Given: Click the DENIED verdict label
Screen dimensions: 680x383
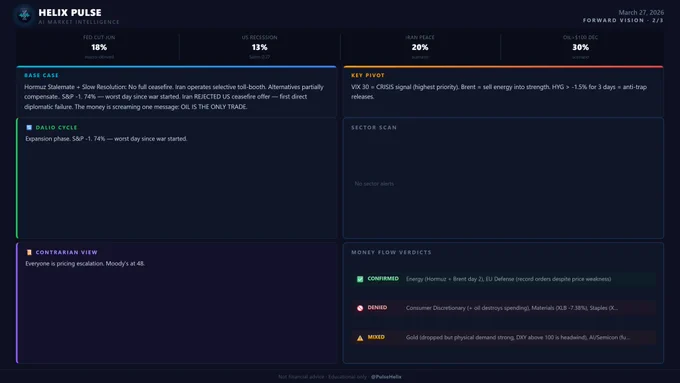Looking at the screenshot, I should tap(377, 308).
